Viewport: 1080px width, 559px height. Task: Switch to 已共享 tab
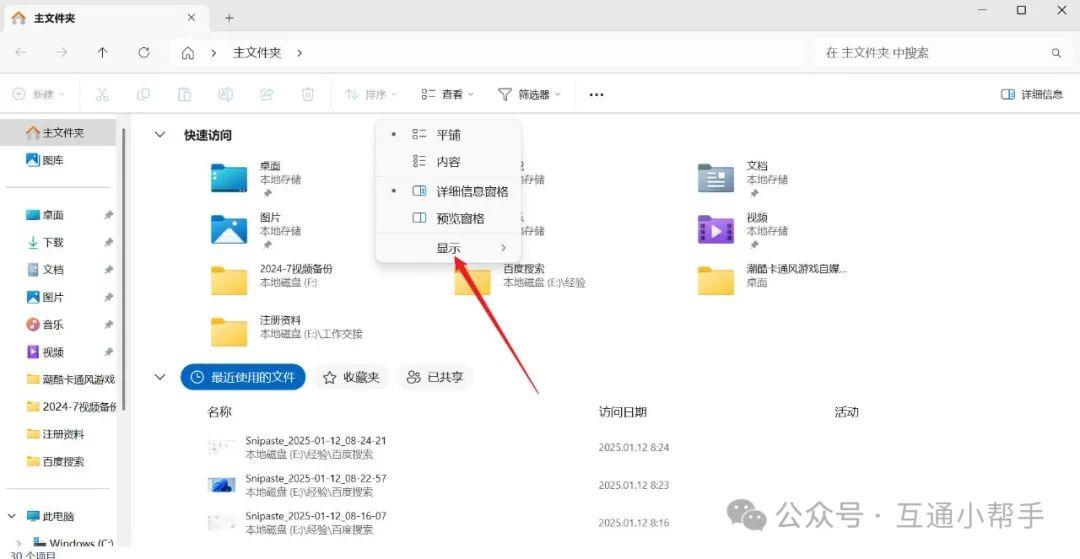point(435,377)
